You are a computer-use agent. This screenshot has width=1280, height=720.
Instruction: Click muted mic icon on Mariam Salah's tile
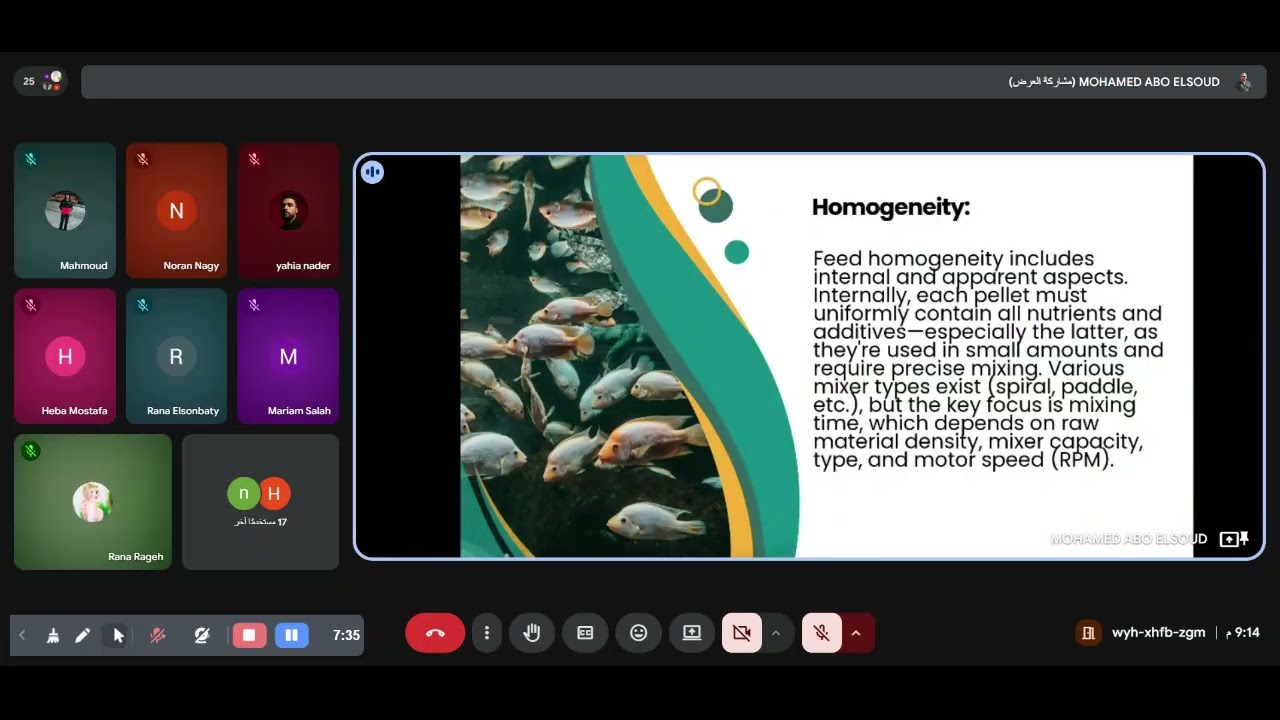254,305
